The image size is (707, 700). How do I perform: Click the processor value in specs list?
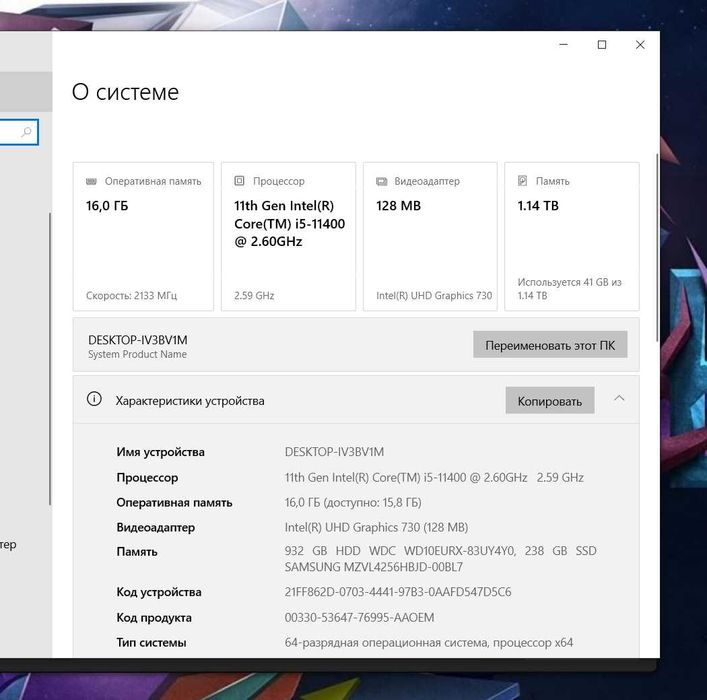434,478
